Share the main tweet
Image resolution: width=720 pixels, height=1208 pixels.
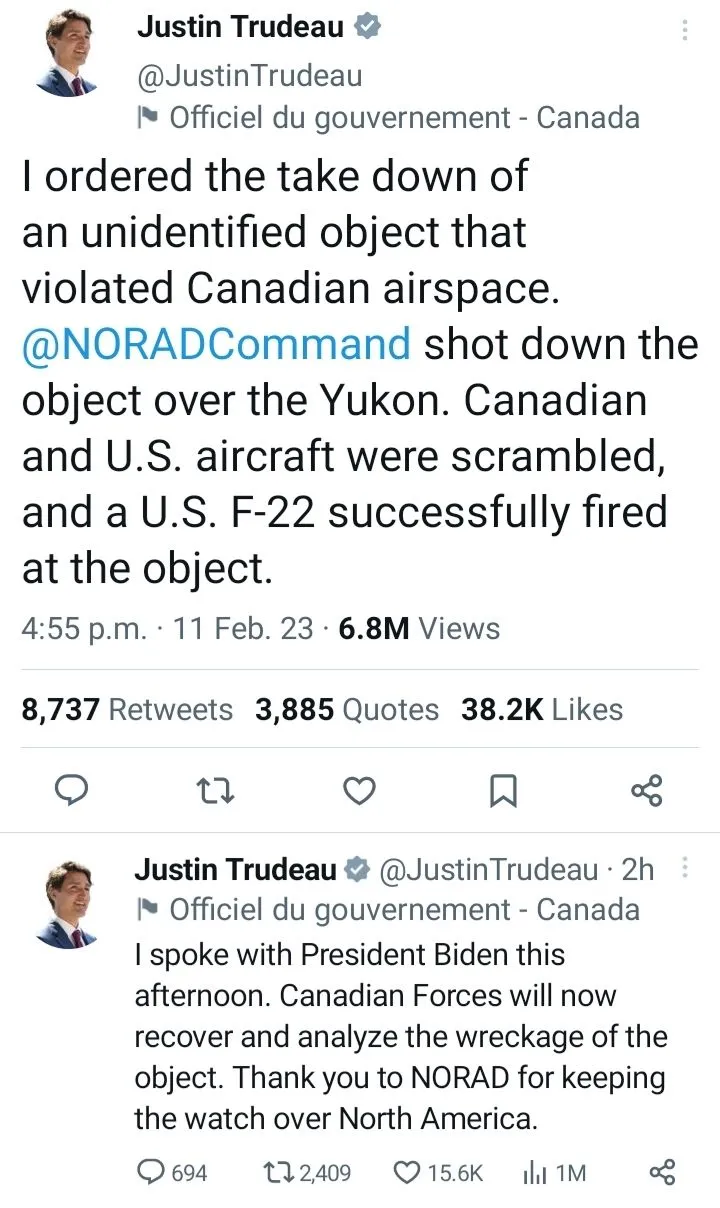(x=647, y=791)
